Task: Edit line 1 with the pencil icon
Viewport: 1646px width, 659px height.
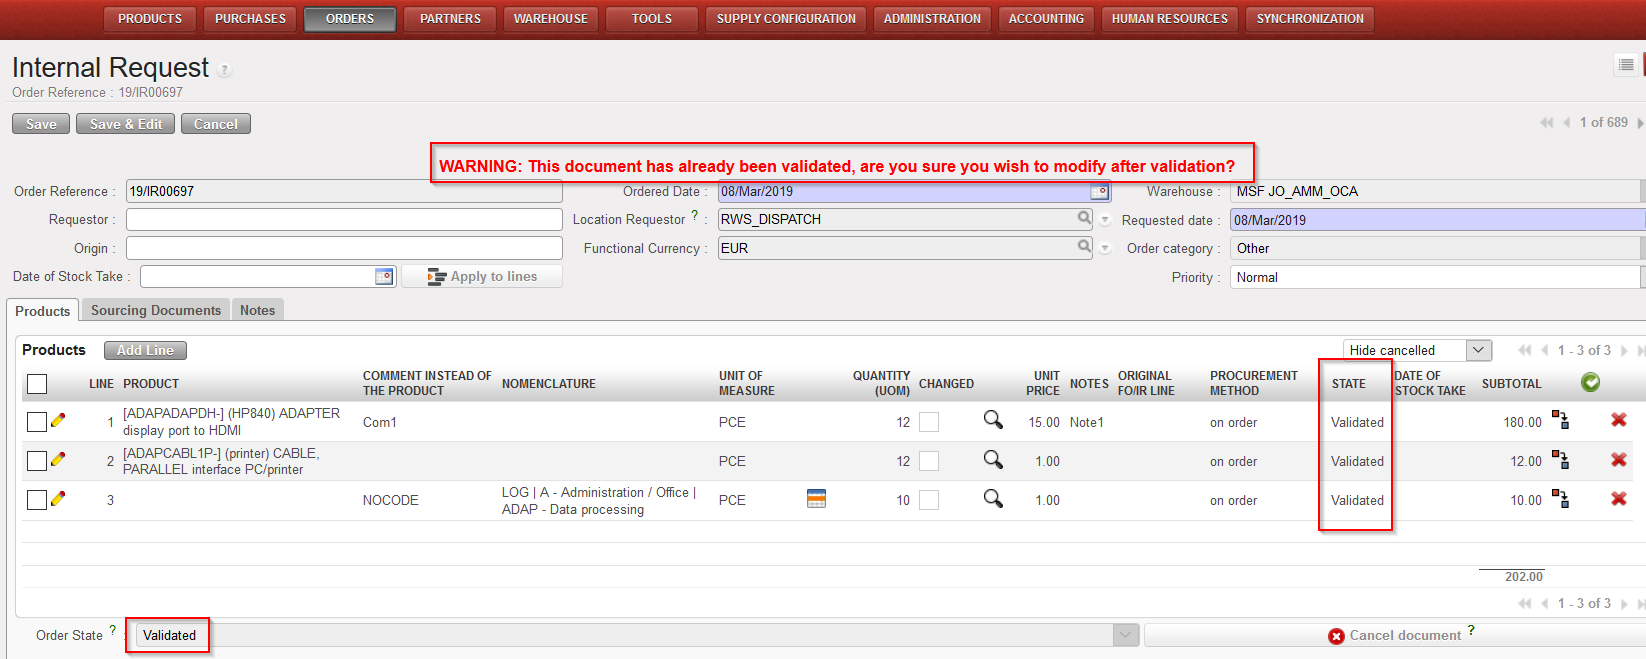Action: point(58,421)
